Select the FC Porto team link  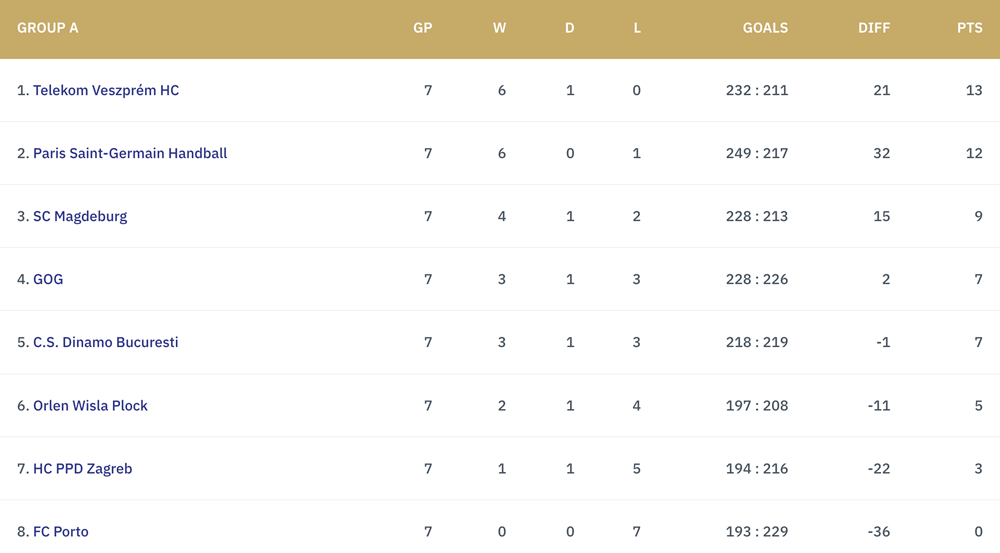click(x=61, y=532)
